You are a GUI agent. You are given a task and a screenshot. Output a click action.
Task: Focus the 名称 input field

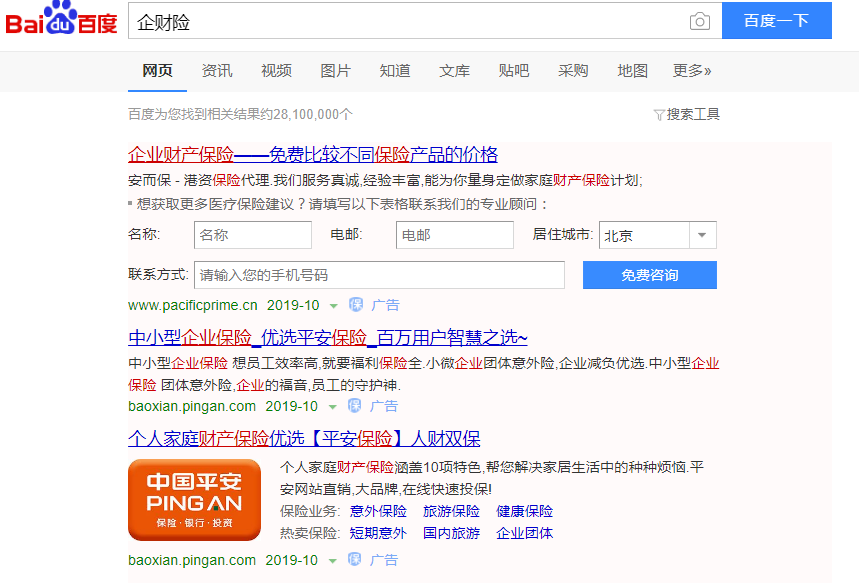[x=253, y=235]
